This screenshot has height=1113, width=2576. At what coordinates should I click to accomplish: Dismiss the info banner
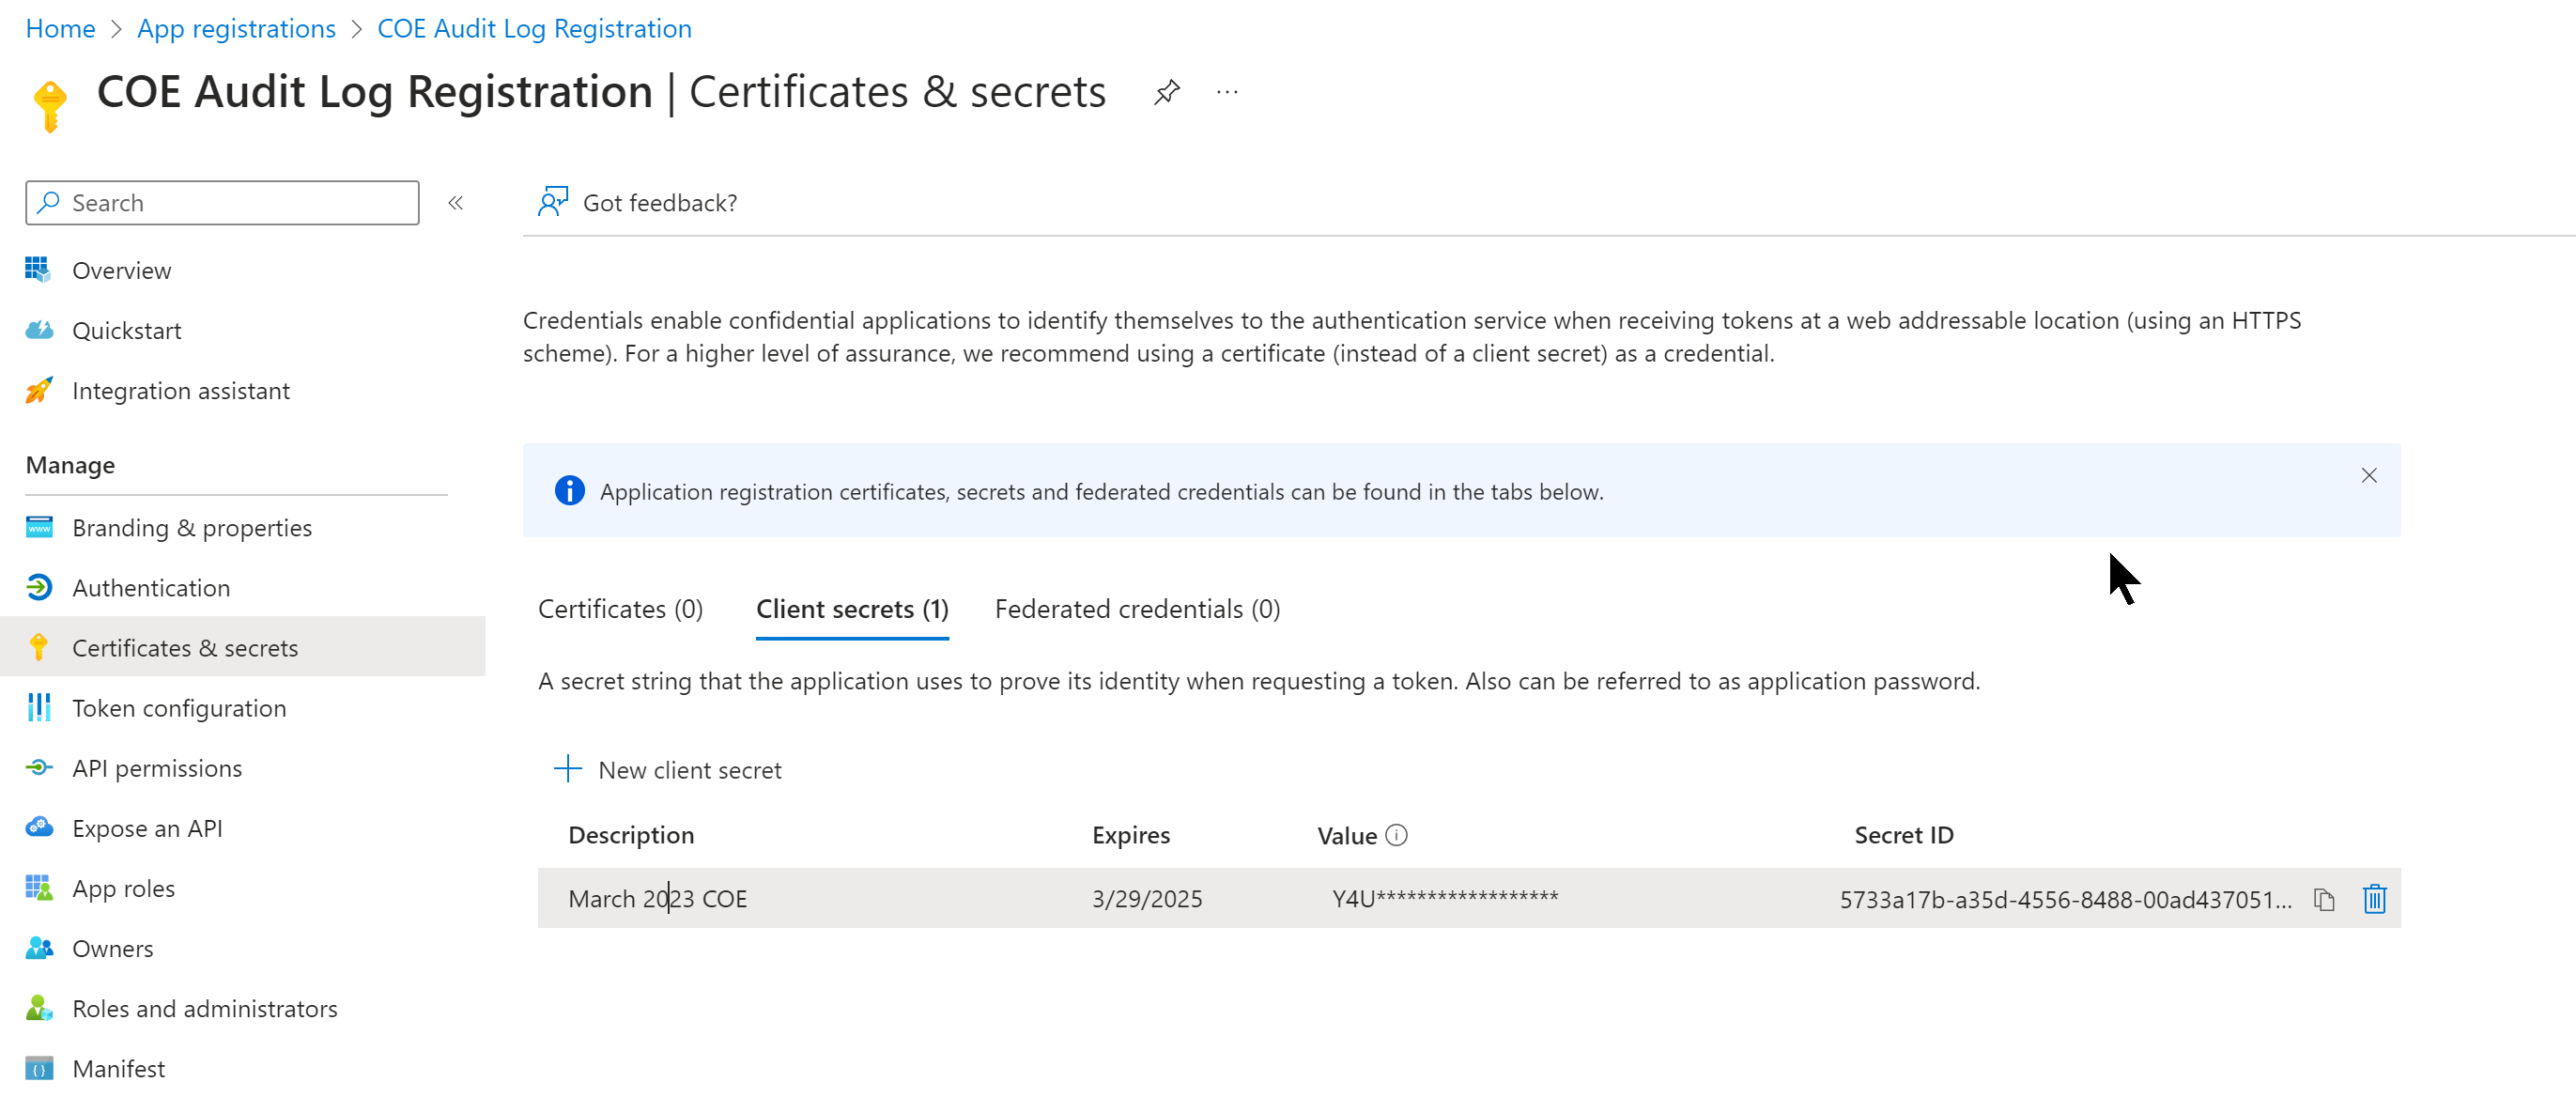(2369, 475)
